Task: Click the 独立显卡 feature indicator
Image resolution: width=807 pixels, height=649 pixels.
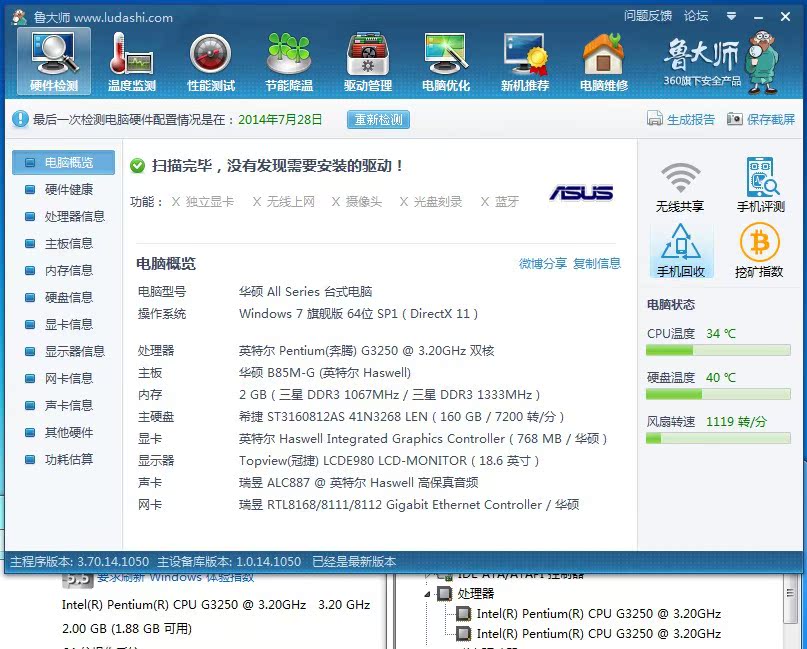Action: pos(203,201)
